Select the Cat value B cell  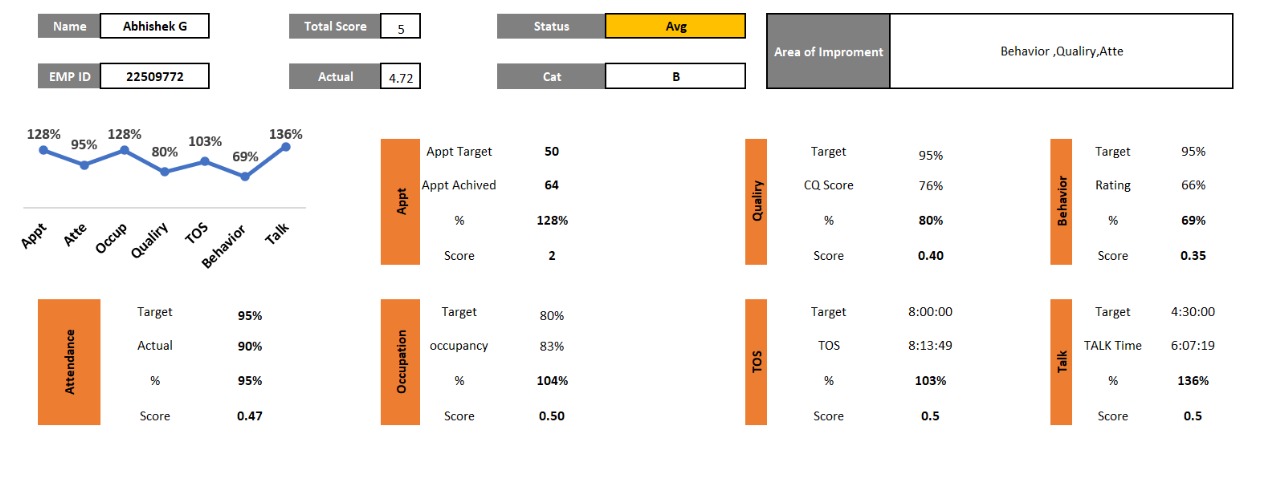(x=675, y=76)
